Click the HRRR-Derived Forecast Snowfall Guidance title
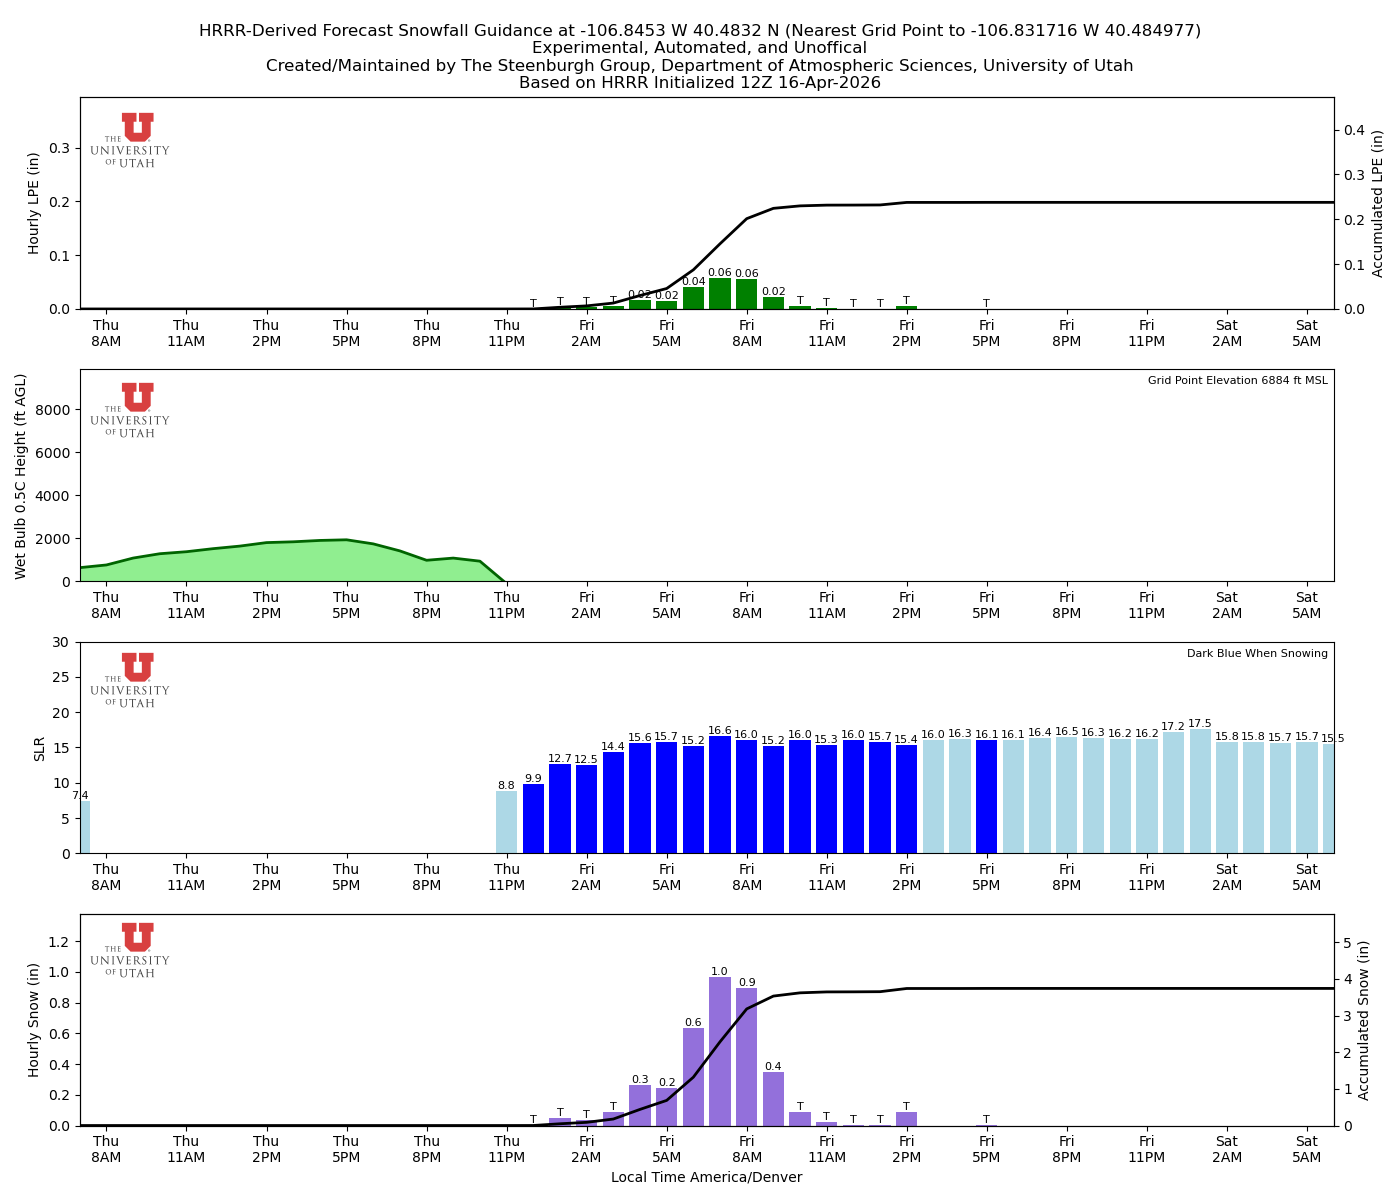1400x1200 pixels. [700, 30]
